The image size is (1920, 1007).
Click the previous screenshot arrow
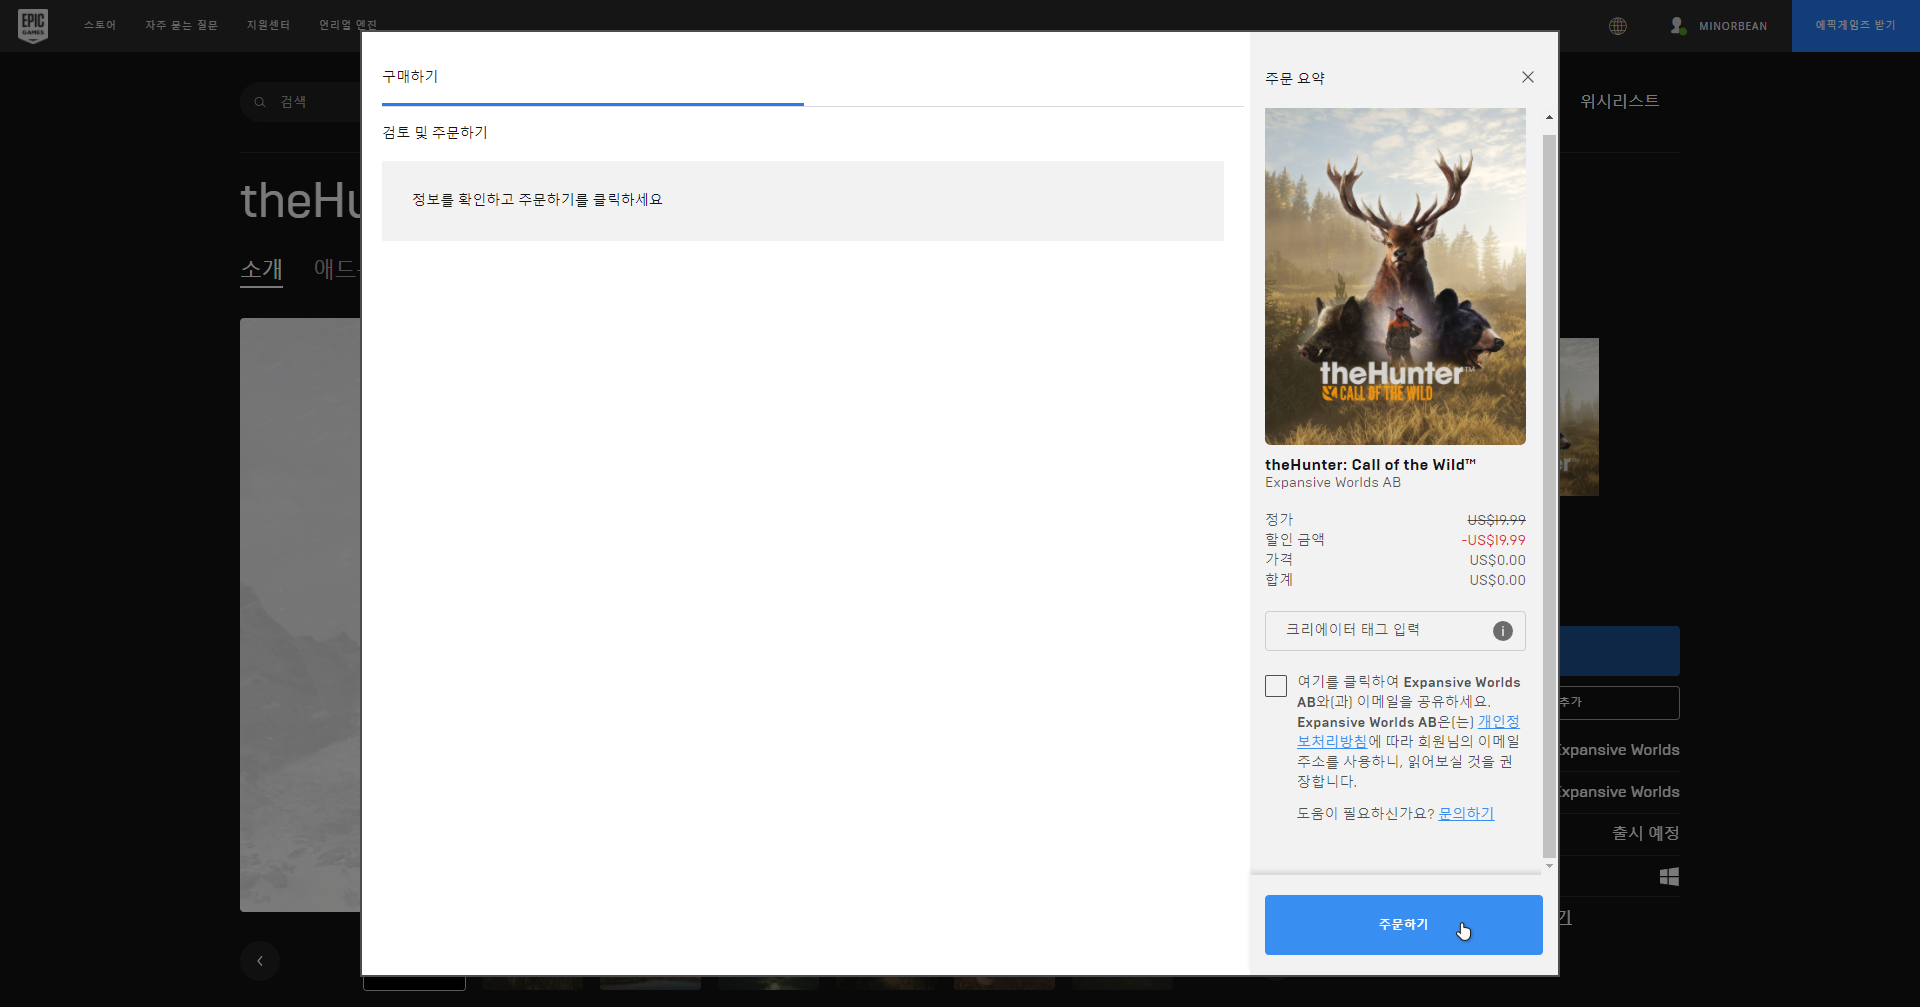pyautogui.click(x=260, y=961)
